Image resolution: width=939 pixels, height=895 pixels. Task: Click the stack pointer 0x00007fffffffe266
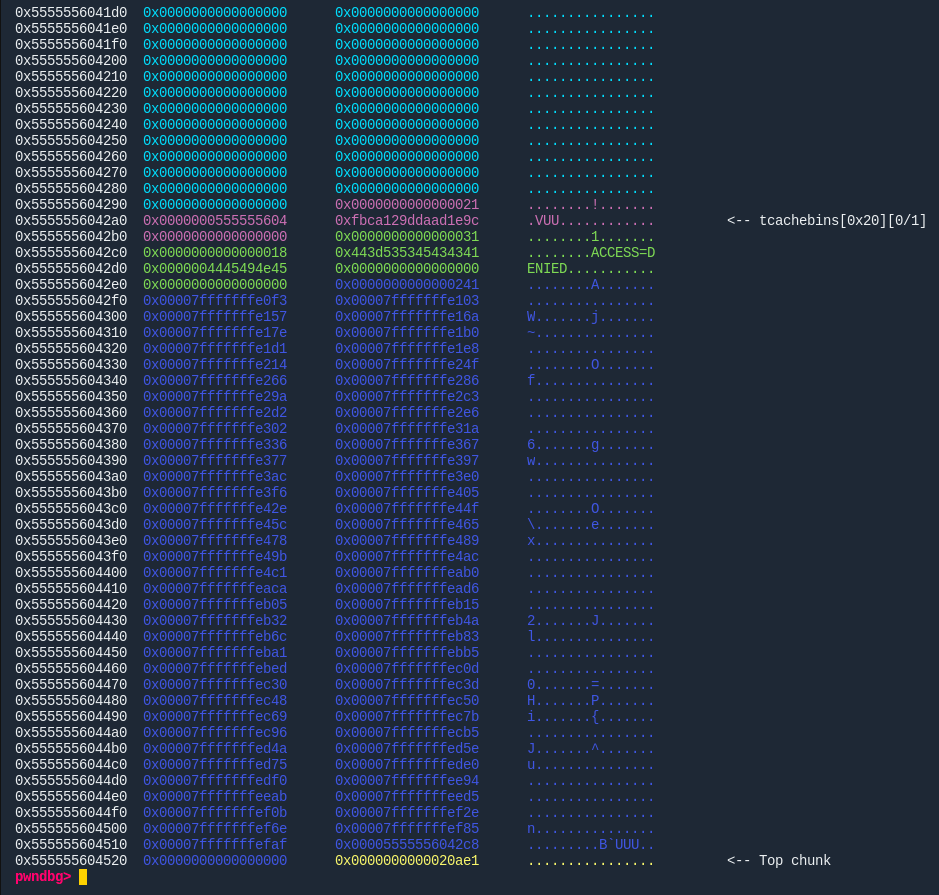coord(215,380)
